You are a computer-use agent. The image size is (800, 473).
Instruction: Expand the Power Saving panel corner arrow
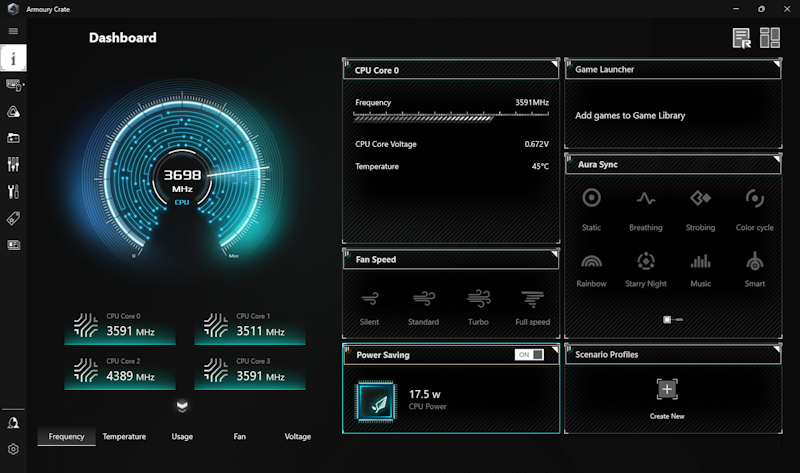(x=555, y=350)
